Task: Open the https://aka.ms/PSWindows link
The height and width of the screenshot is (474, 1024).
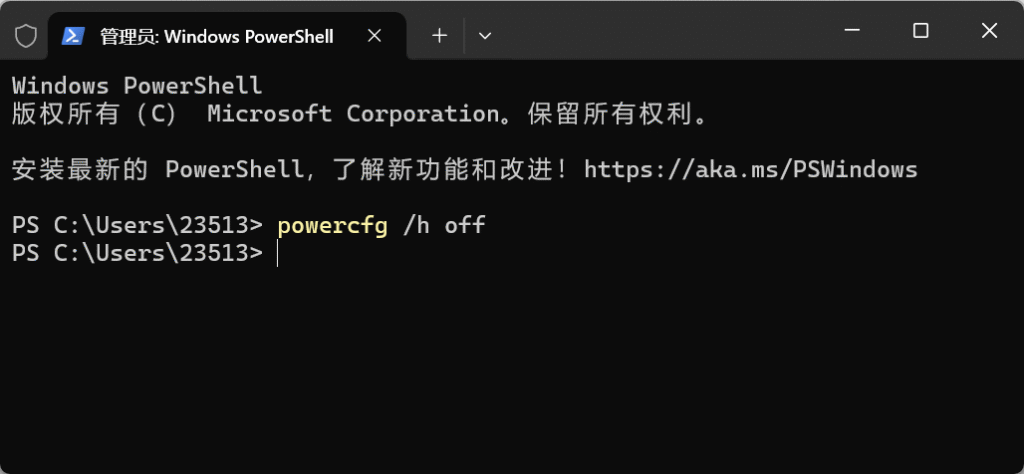Action: point(750,169)
